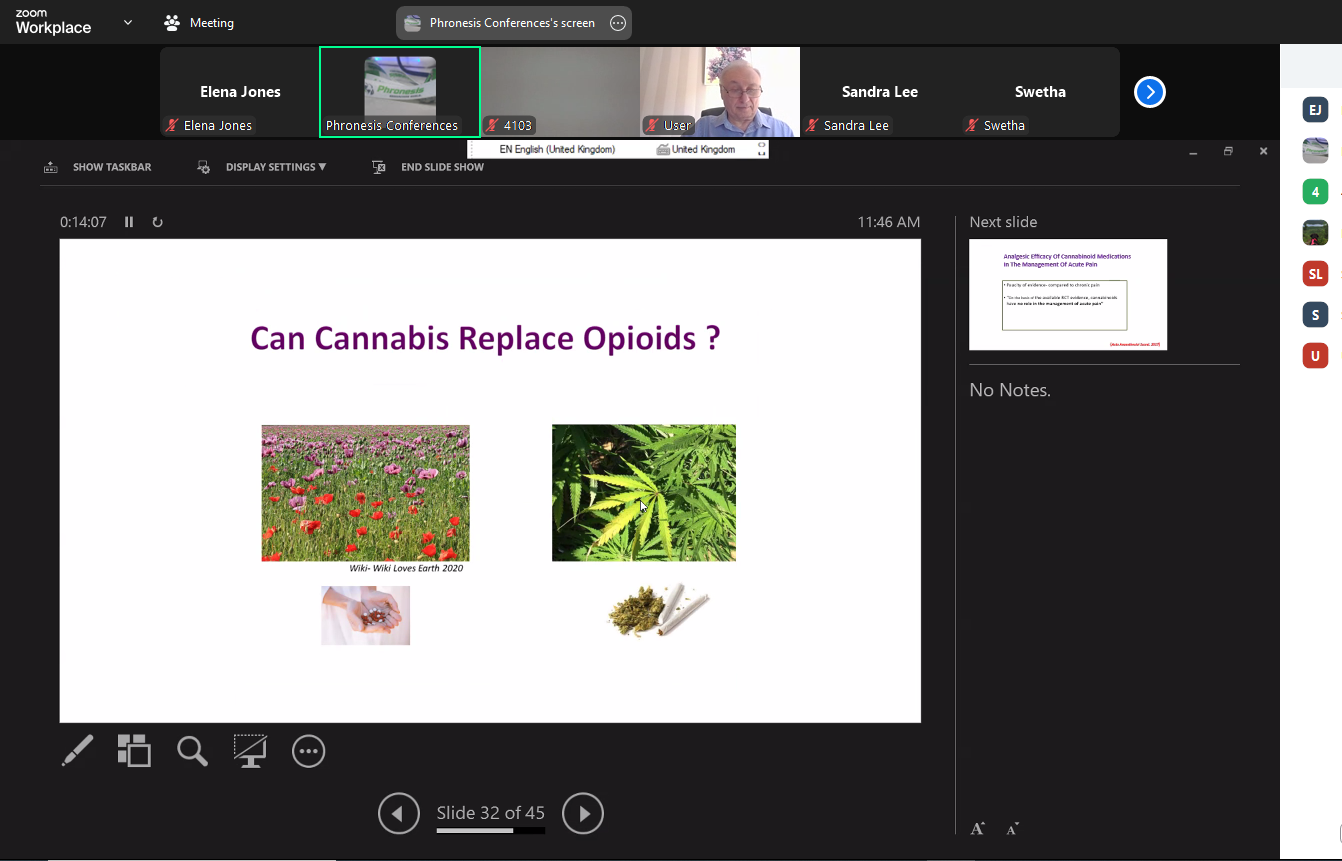This screenshot has height=861, width=1342.
Task: Toggle black or unblack slide show
Action: pos(250,751)
